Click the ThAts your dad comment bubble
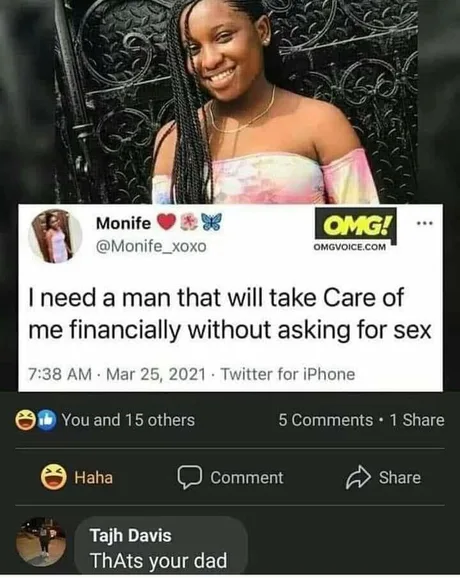The image size is (460, 578). tap(161, 546)
